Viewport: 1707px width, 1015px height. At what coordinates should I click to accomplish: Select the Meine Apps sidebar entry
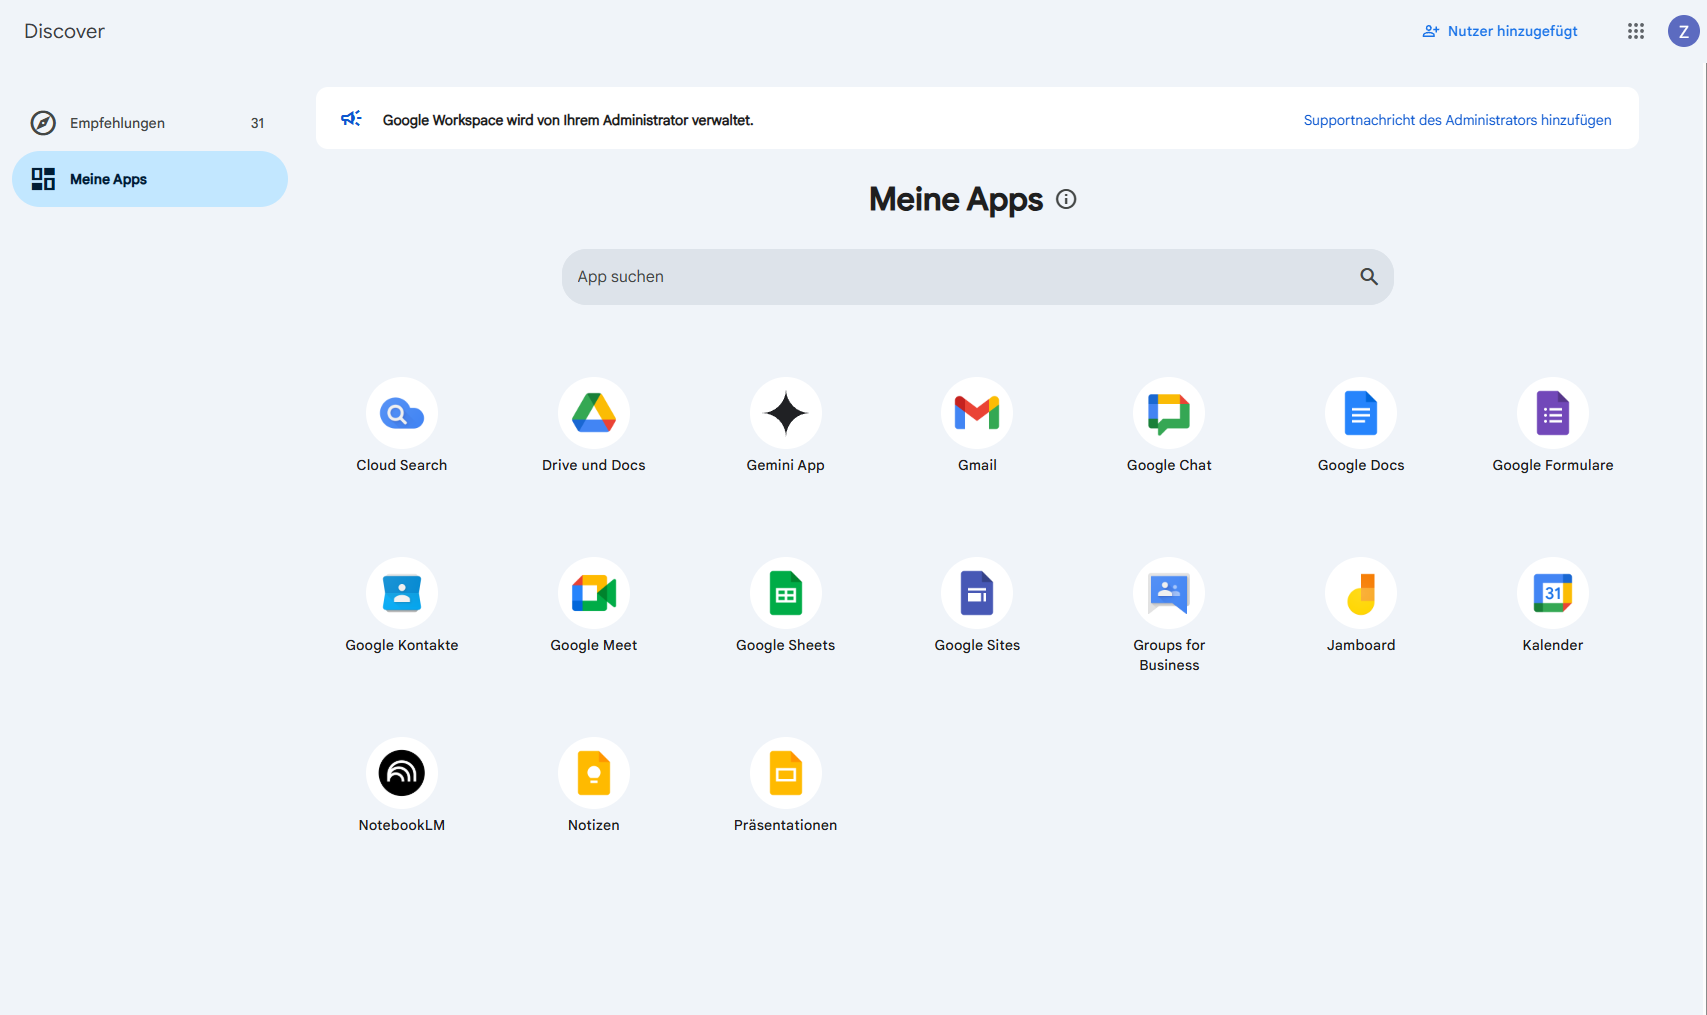tap(108, 179)
